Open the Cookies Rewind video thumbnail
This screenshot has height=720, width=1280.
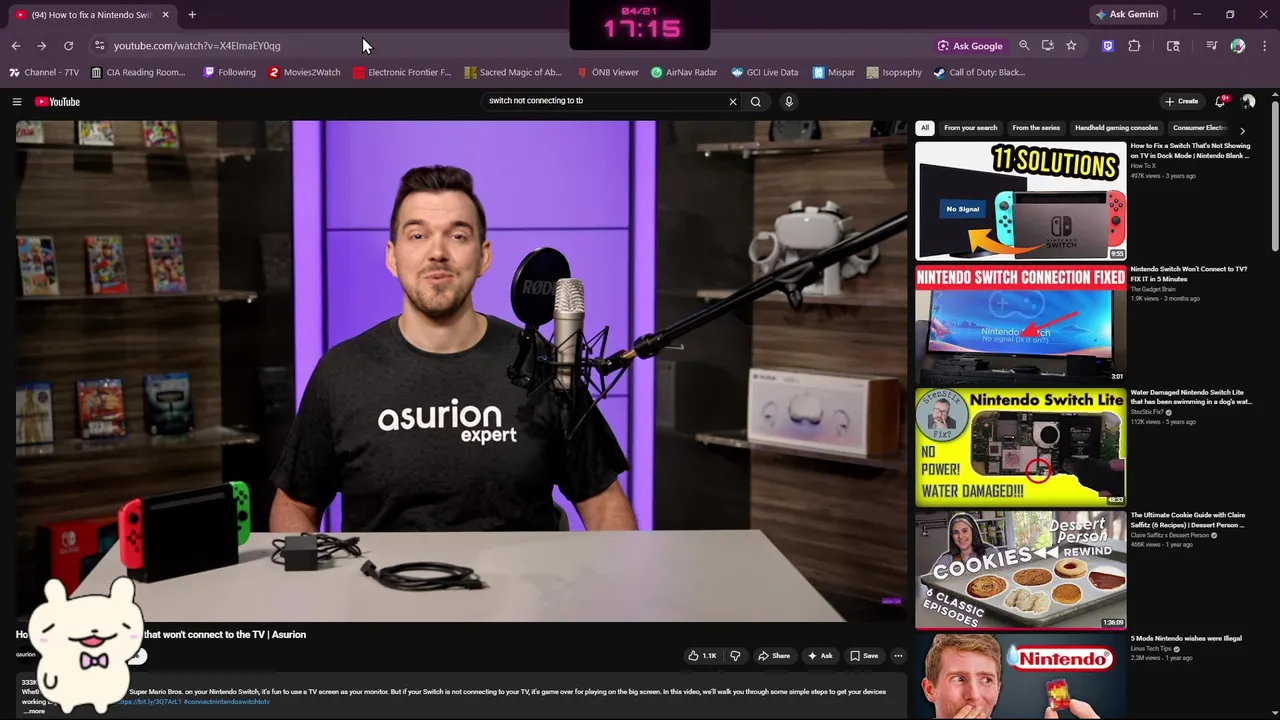coord(1021,570)
